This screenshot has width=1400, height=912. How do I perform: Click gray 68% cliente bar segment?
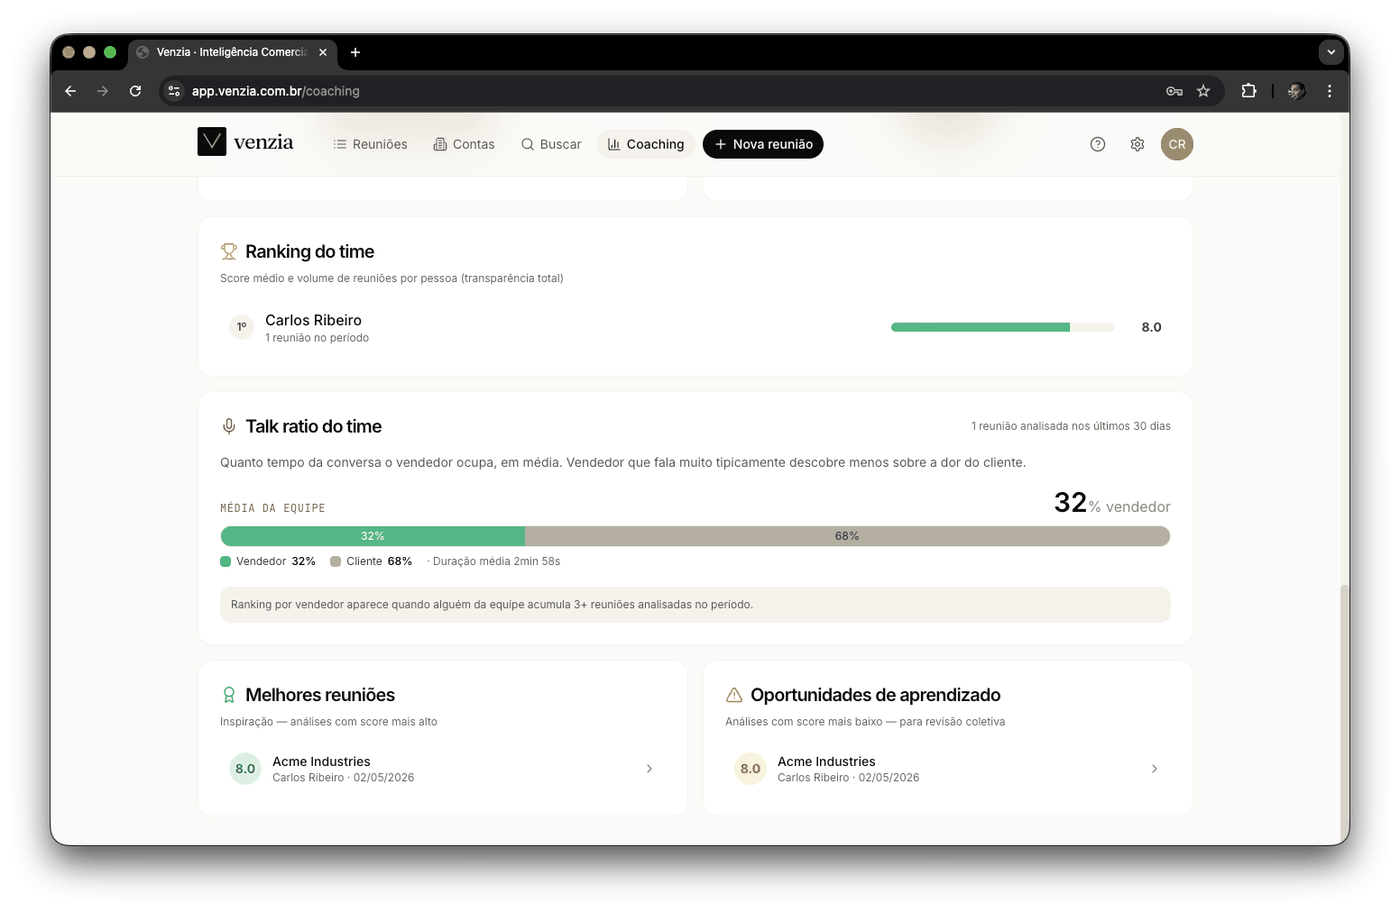[x=847, y=536]
